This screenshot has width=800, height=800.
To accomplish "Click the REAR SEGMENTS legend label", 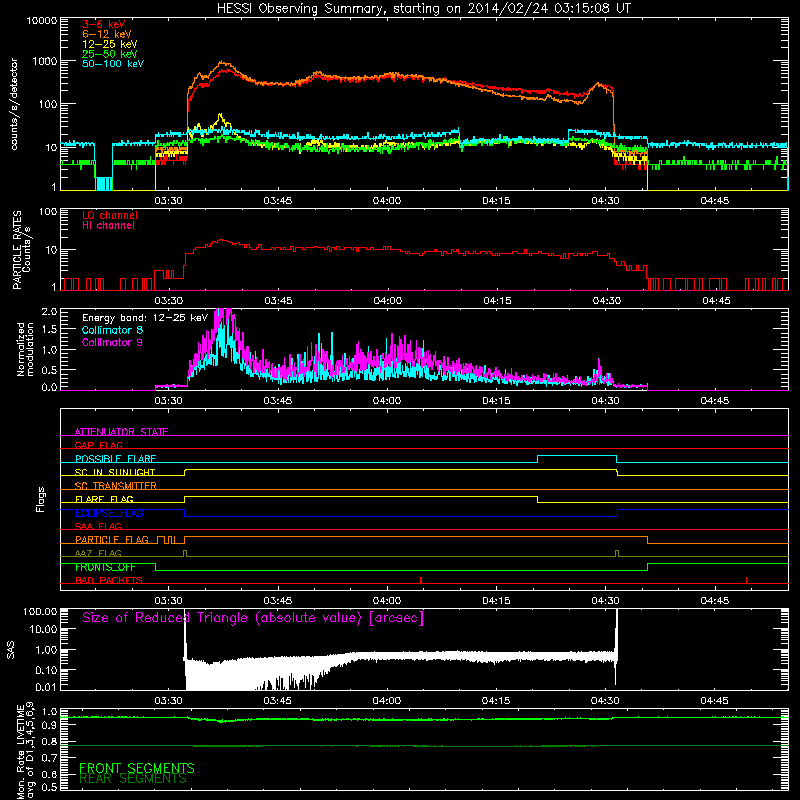I will pos(133,779).
